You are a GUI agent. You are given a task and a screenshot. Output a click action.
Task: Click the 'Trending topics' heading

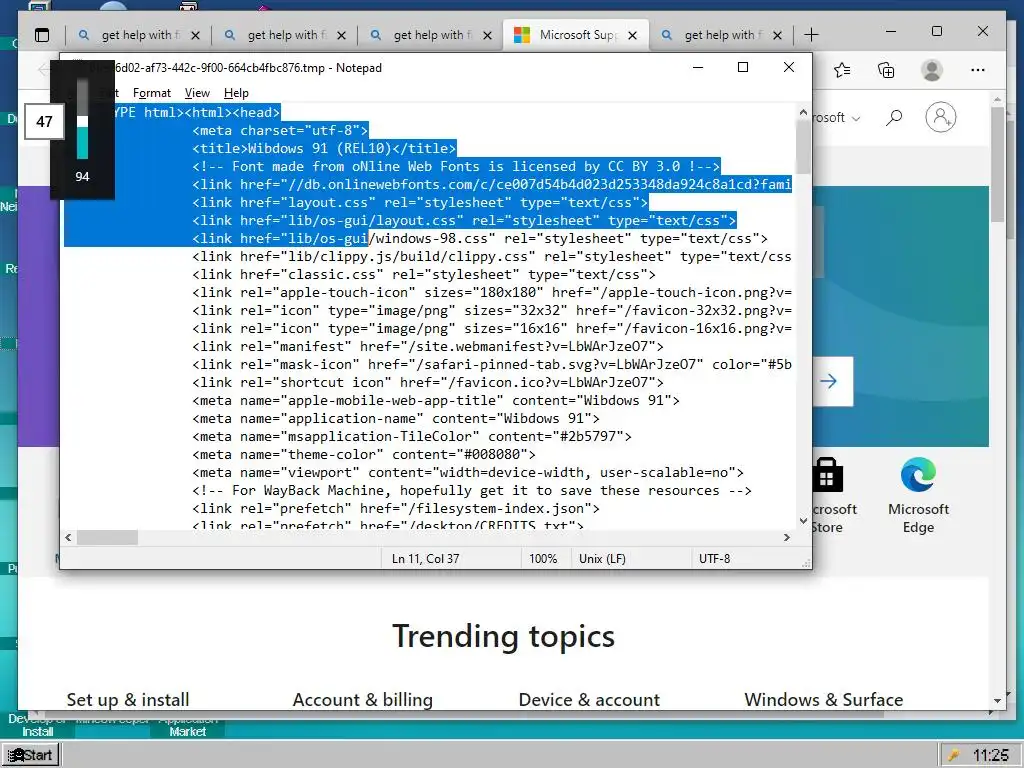504,636
